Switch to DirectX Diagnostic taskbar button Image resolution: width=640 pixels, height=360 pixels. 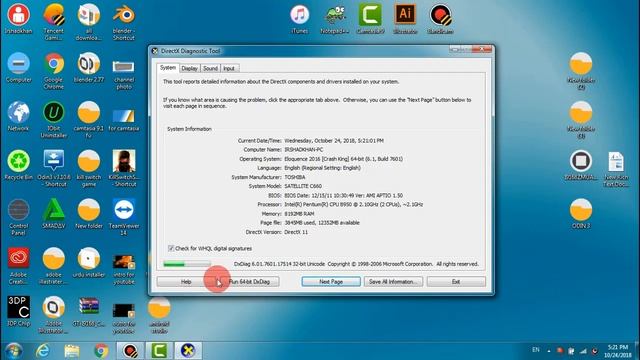[x=188, y=351]
